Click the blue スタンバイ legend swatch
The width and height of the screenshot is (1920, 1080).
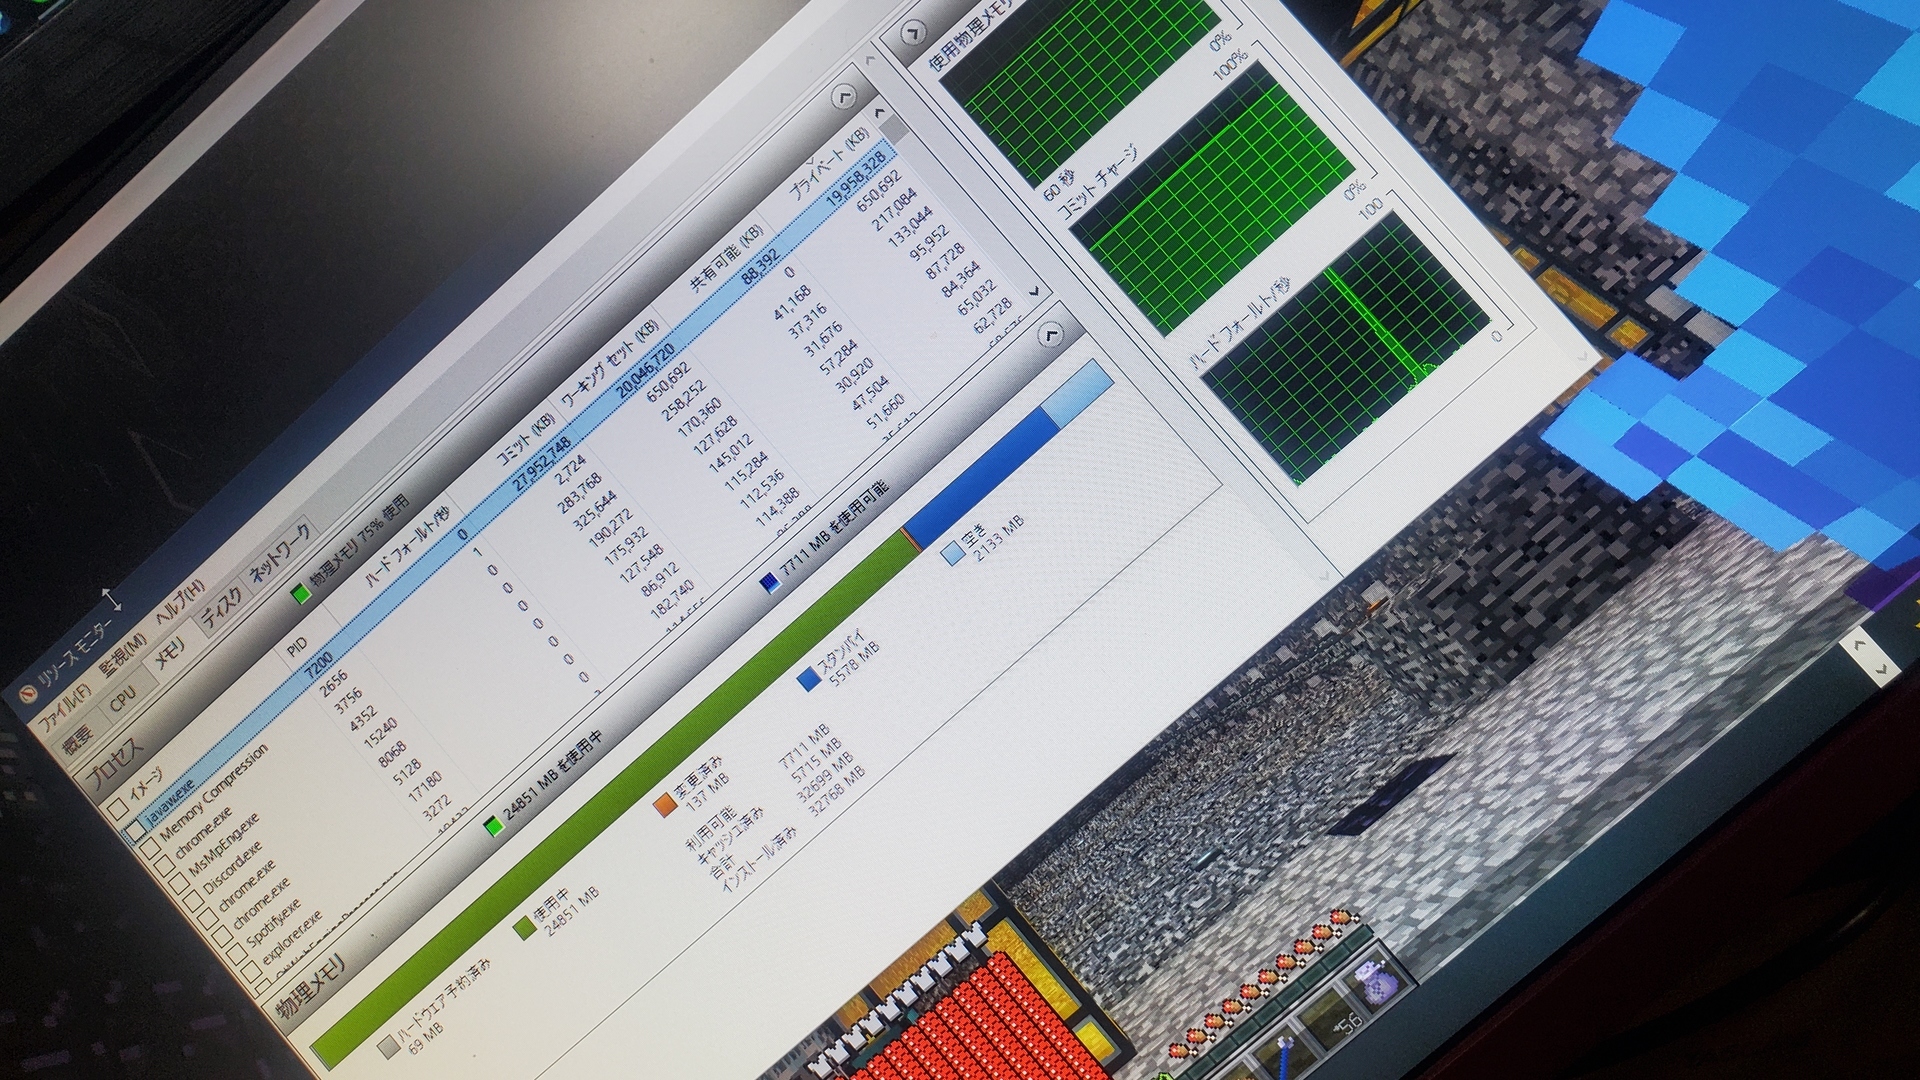coord(808,680)
